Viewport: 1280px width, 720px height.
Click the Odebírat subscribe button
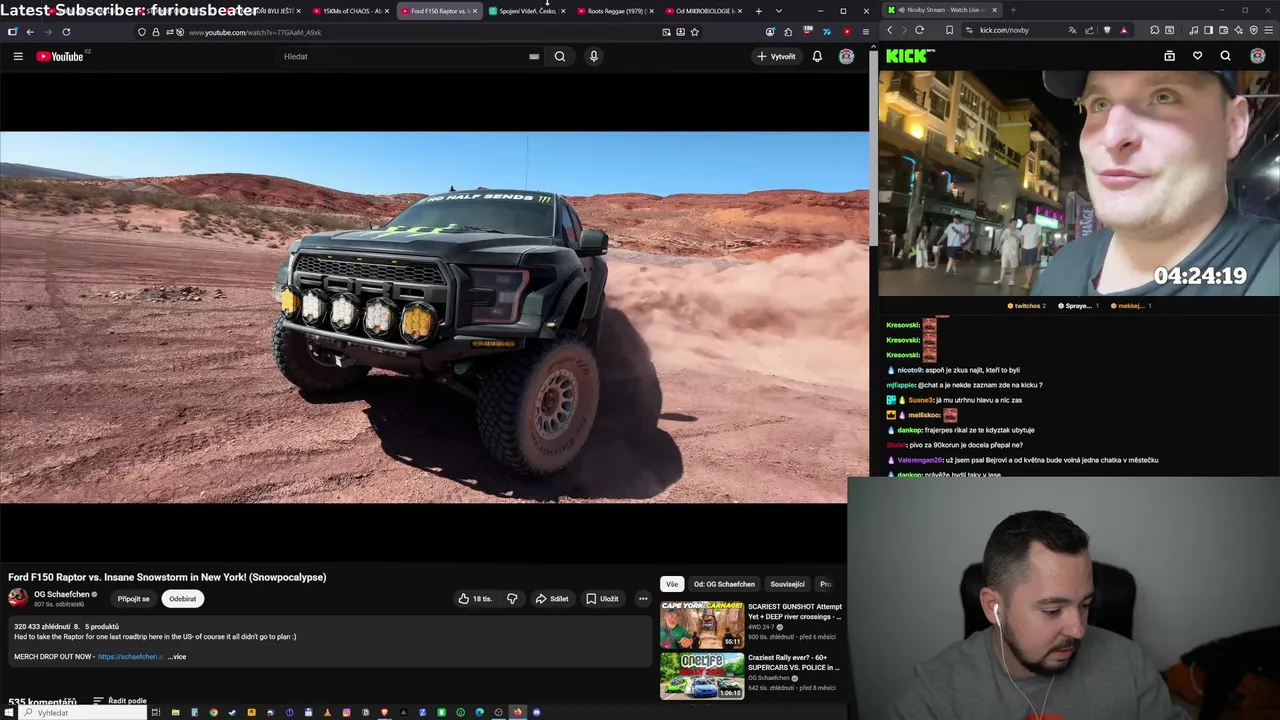point(183,598)
